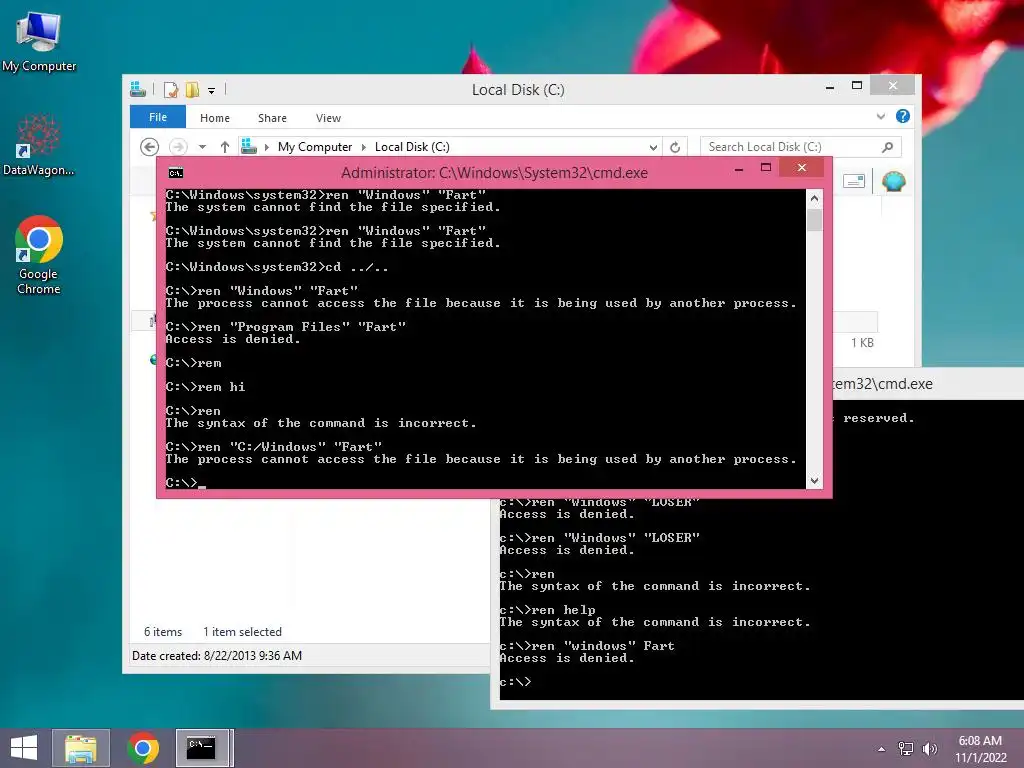Minimize the Local Disk (C:) window
Viewport: 1024px width, 768px height.
830,87
